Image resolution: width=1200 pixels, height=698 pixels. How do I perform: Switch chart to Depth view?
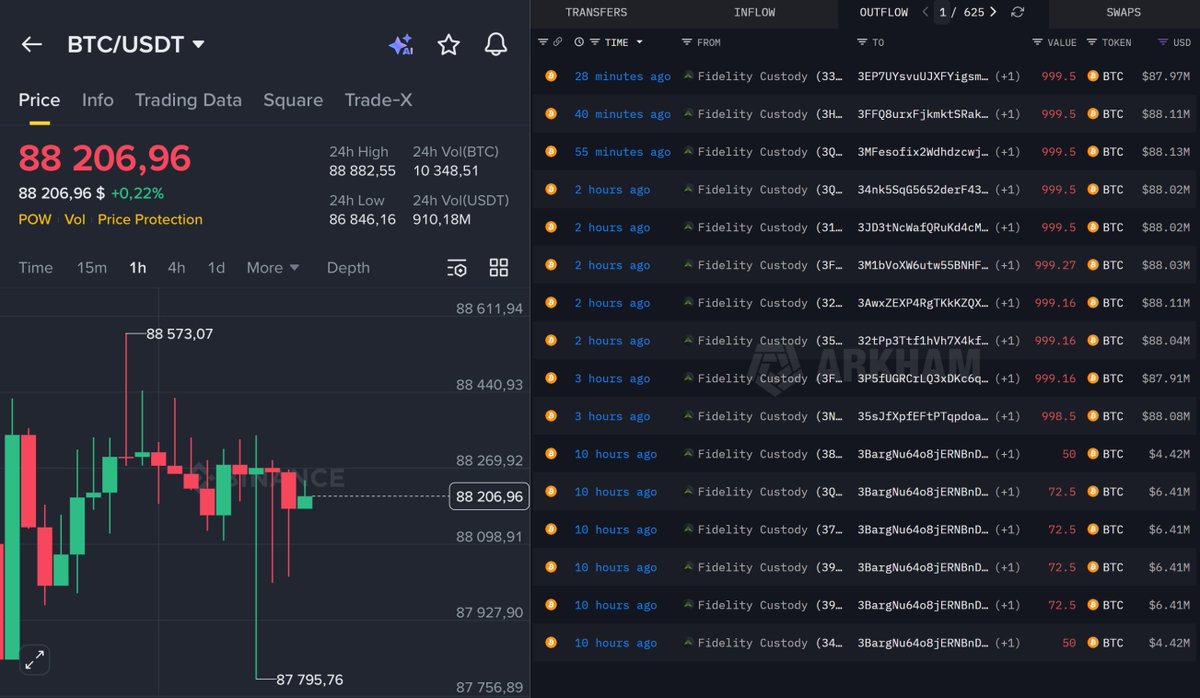tap(348, 267)
